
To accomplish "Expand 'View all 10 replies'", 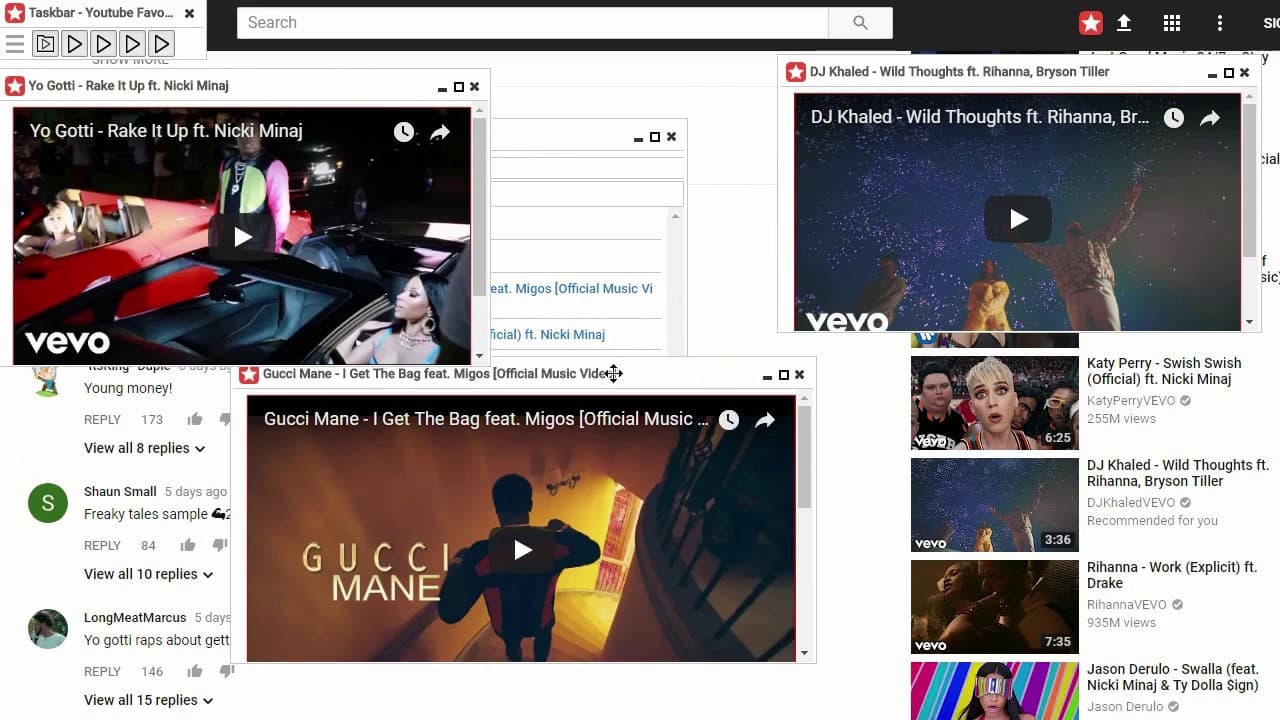I will (149, 574).
